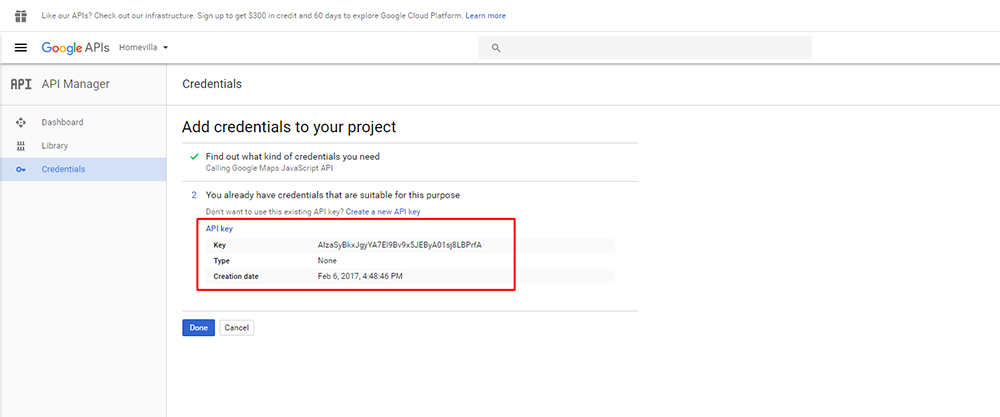Image resolution: width=1000 pixels, height=417 pixels.
Task: Click Create a new API key link
Action: pyautogui.click(x=383, y=212)
